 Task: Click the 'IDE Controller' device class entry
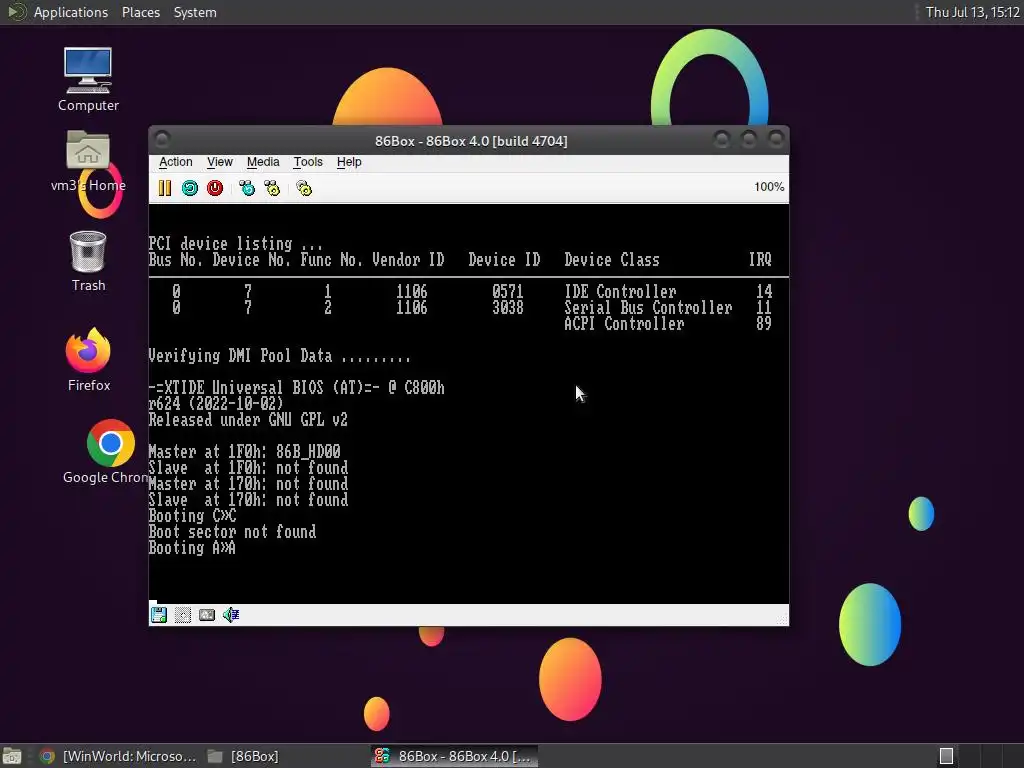(x=620, y=291)
